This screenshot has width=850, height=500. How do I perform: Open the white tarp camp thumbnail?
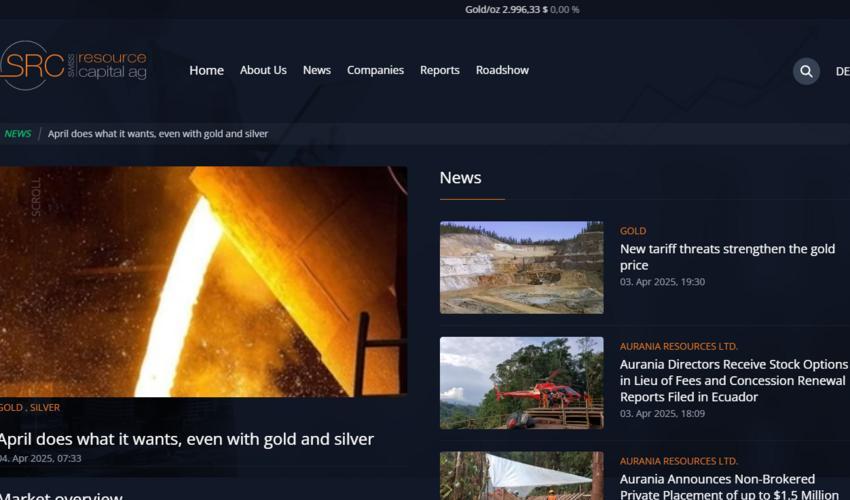[521, 476]
